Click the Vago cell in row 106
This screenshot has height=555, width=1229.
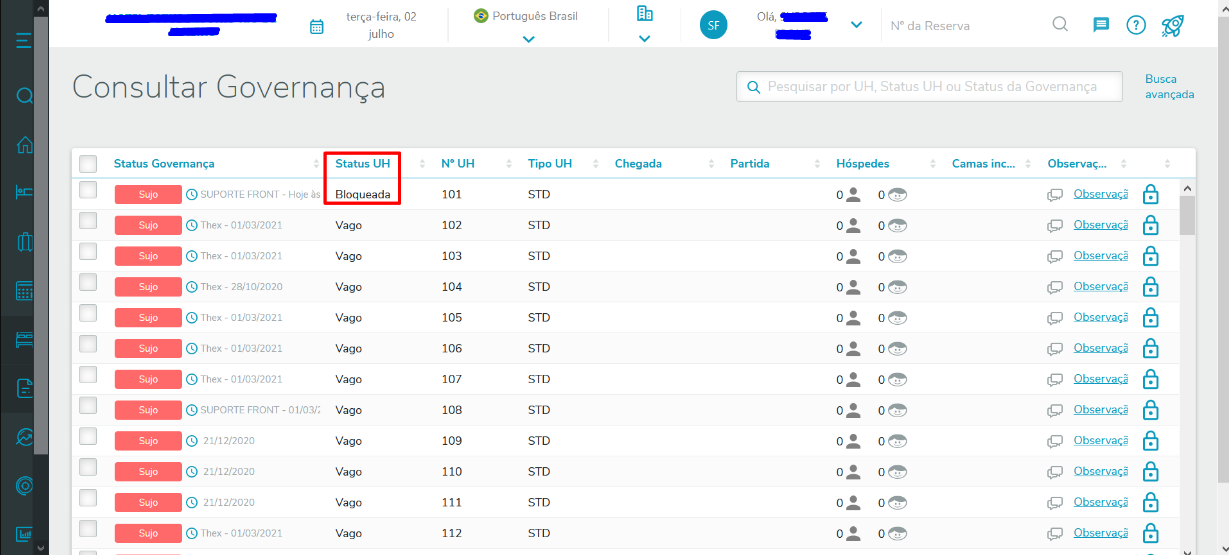349,349
